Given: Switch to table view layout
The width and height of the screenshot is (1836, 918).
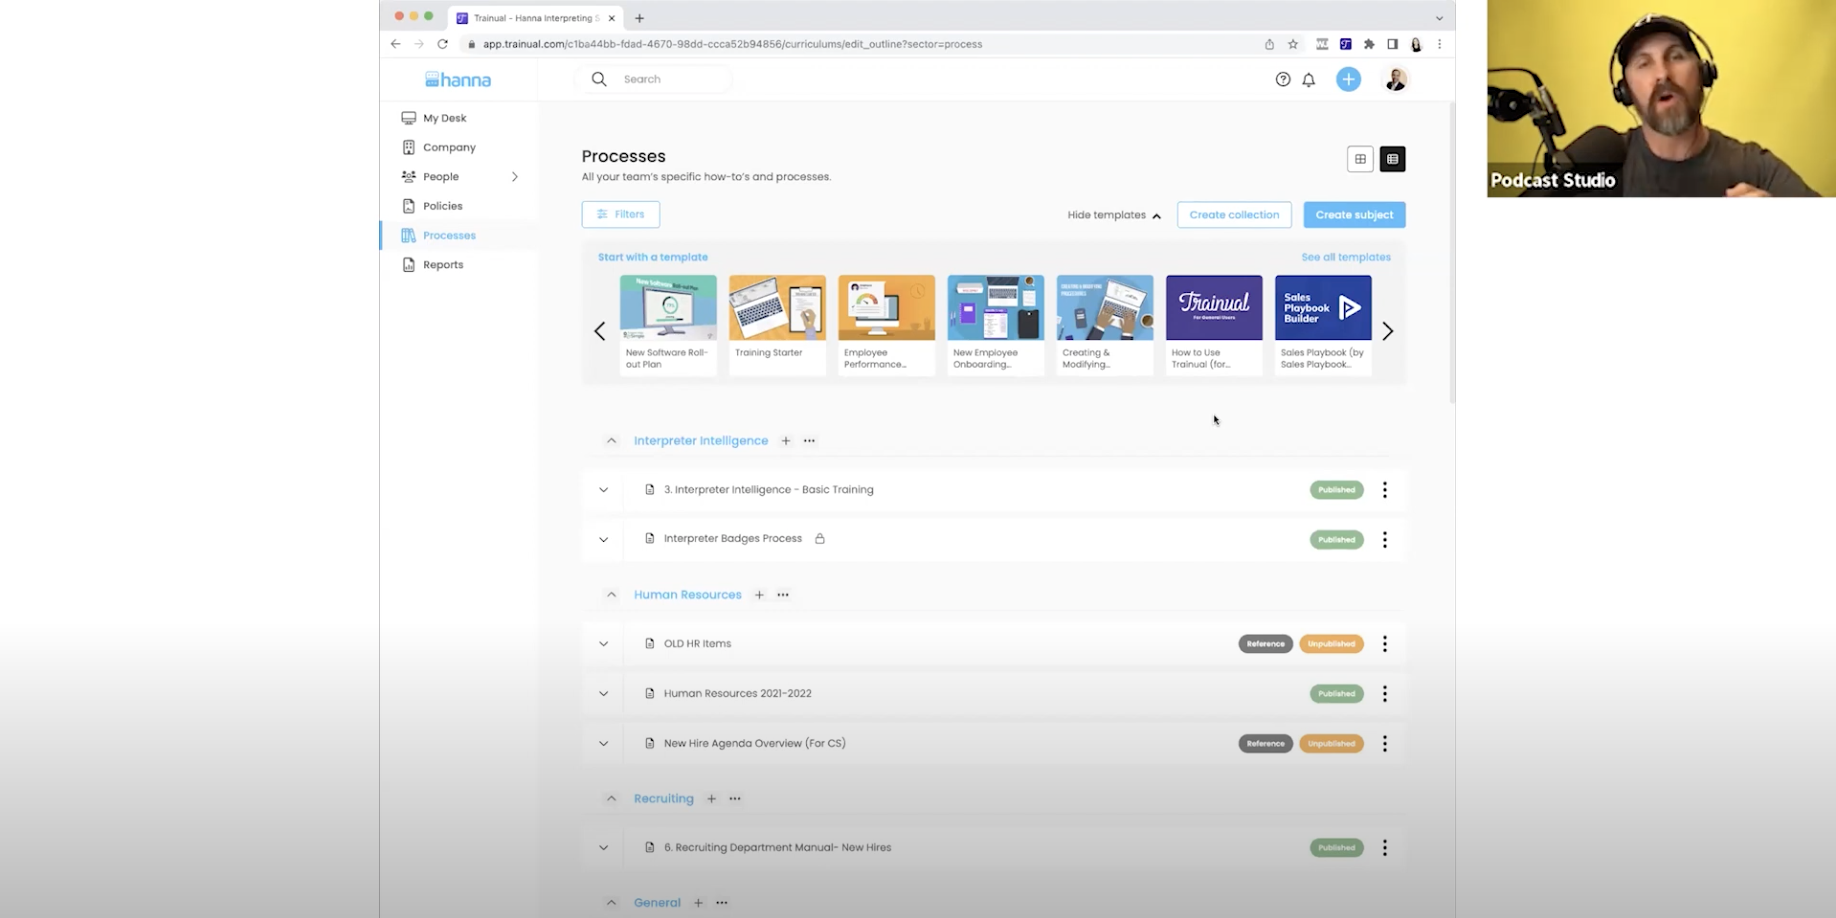Looking at the screenshot, I should point(1392,158).
